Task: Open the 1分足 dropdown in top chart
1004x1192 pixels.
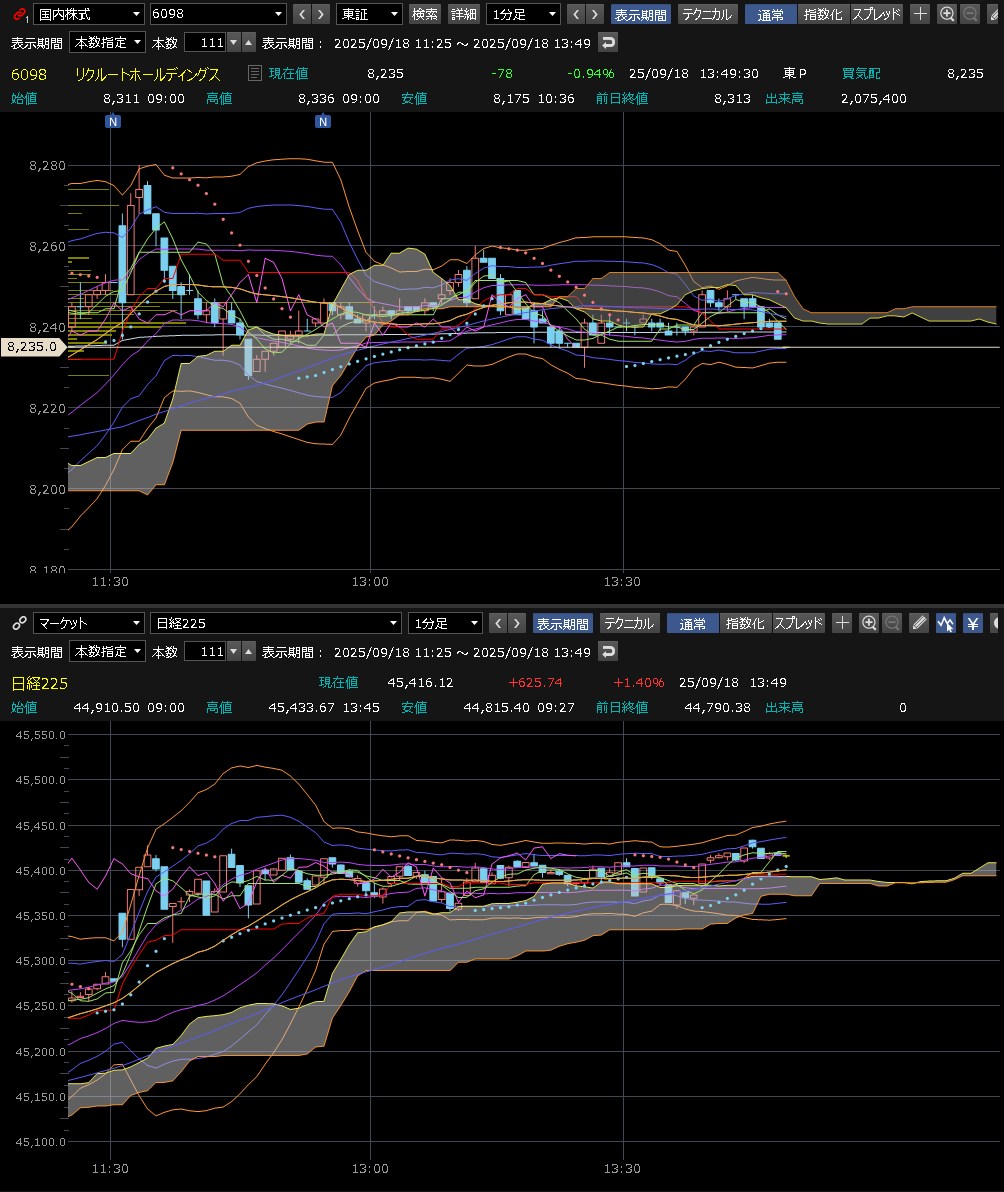Action: tap(523, 14)
